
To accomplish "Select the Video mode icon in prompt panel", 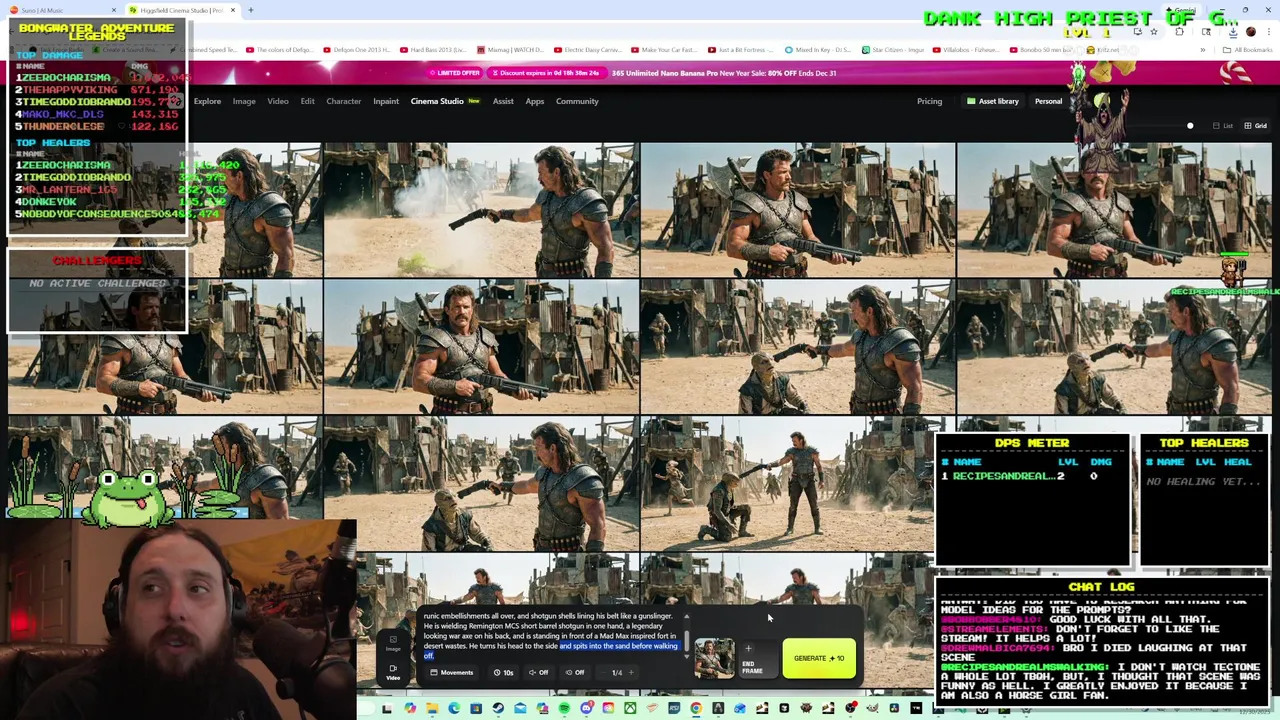I will tap(393, 671).
